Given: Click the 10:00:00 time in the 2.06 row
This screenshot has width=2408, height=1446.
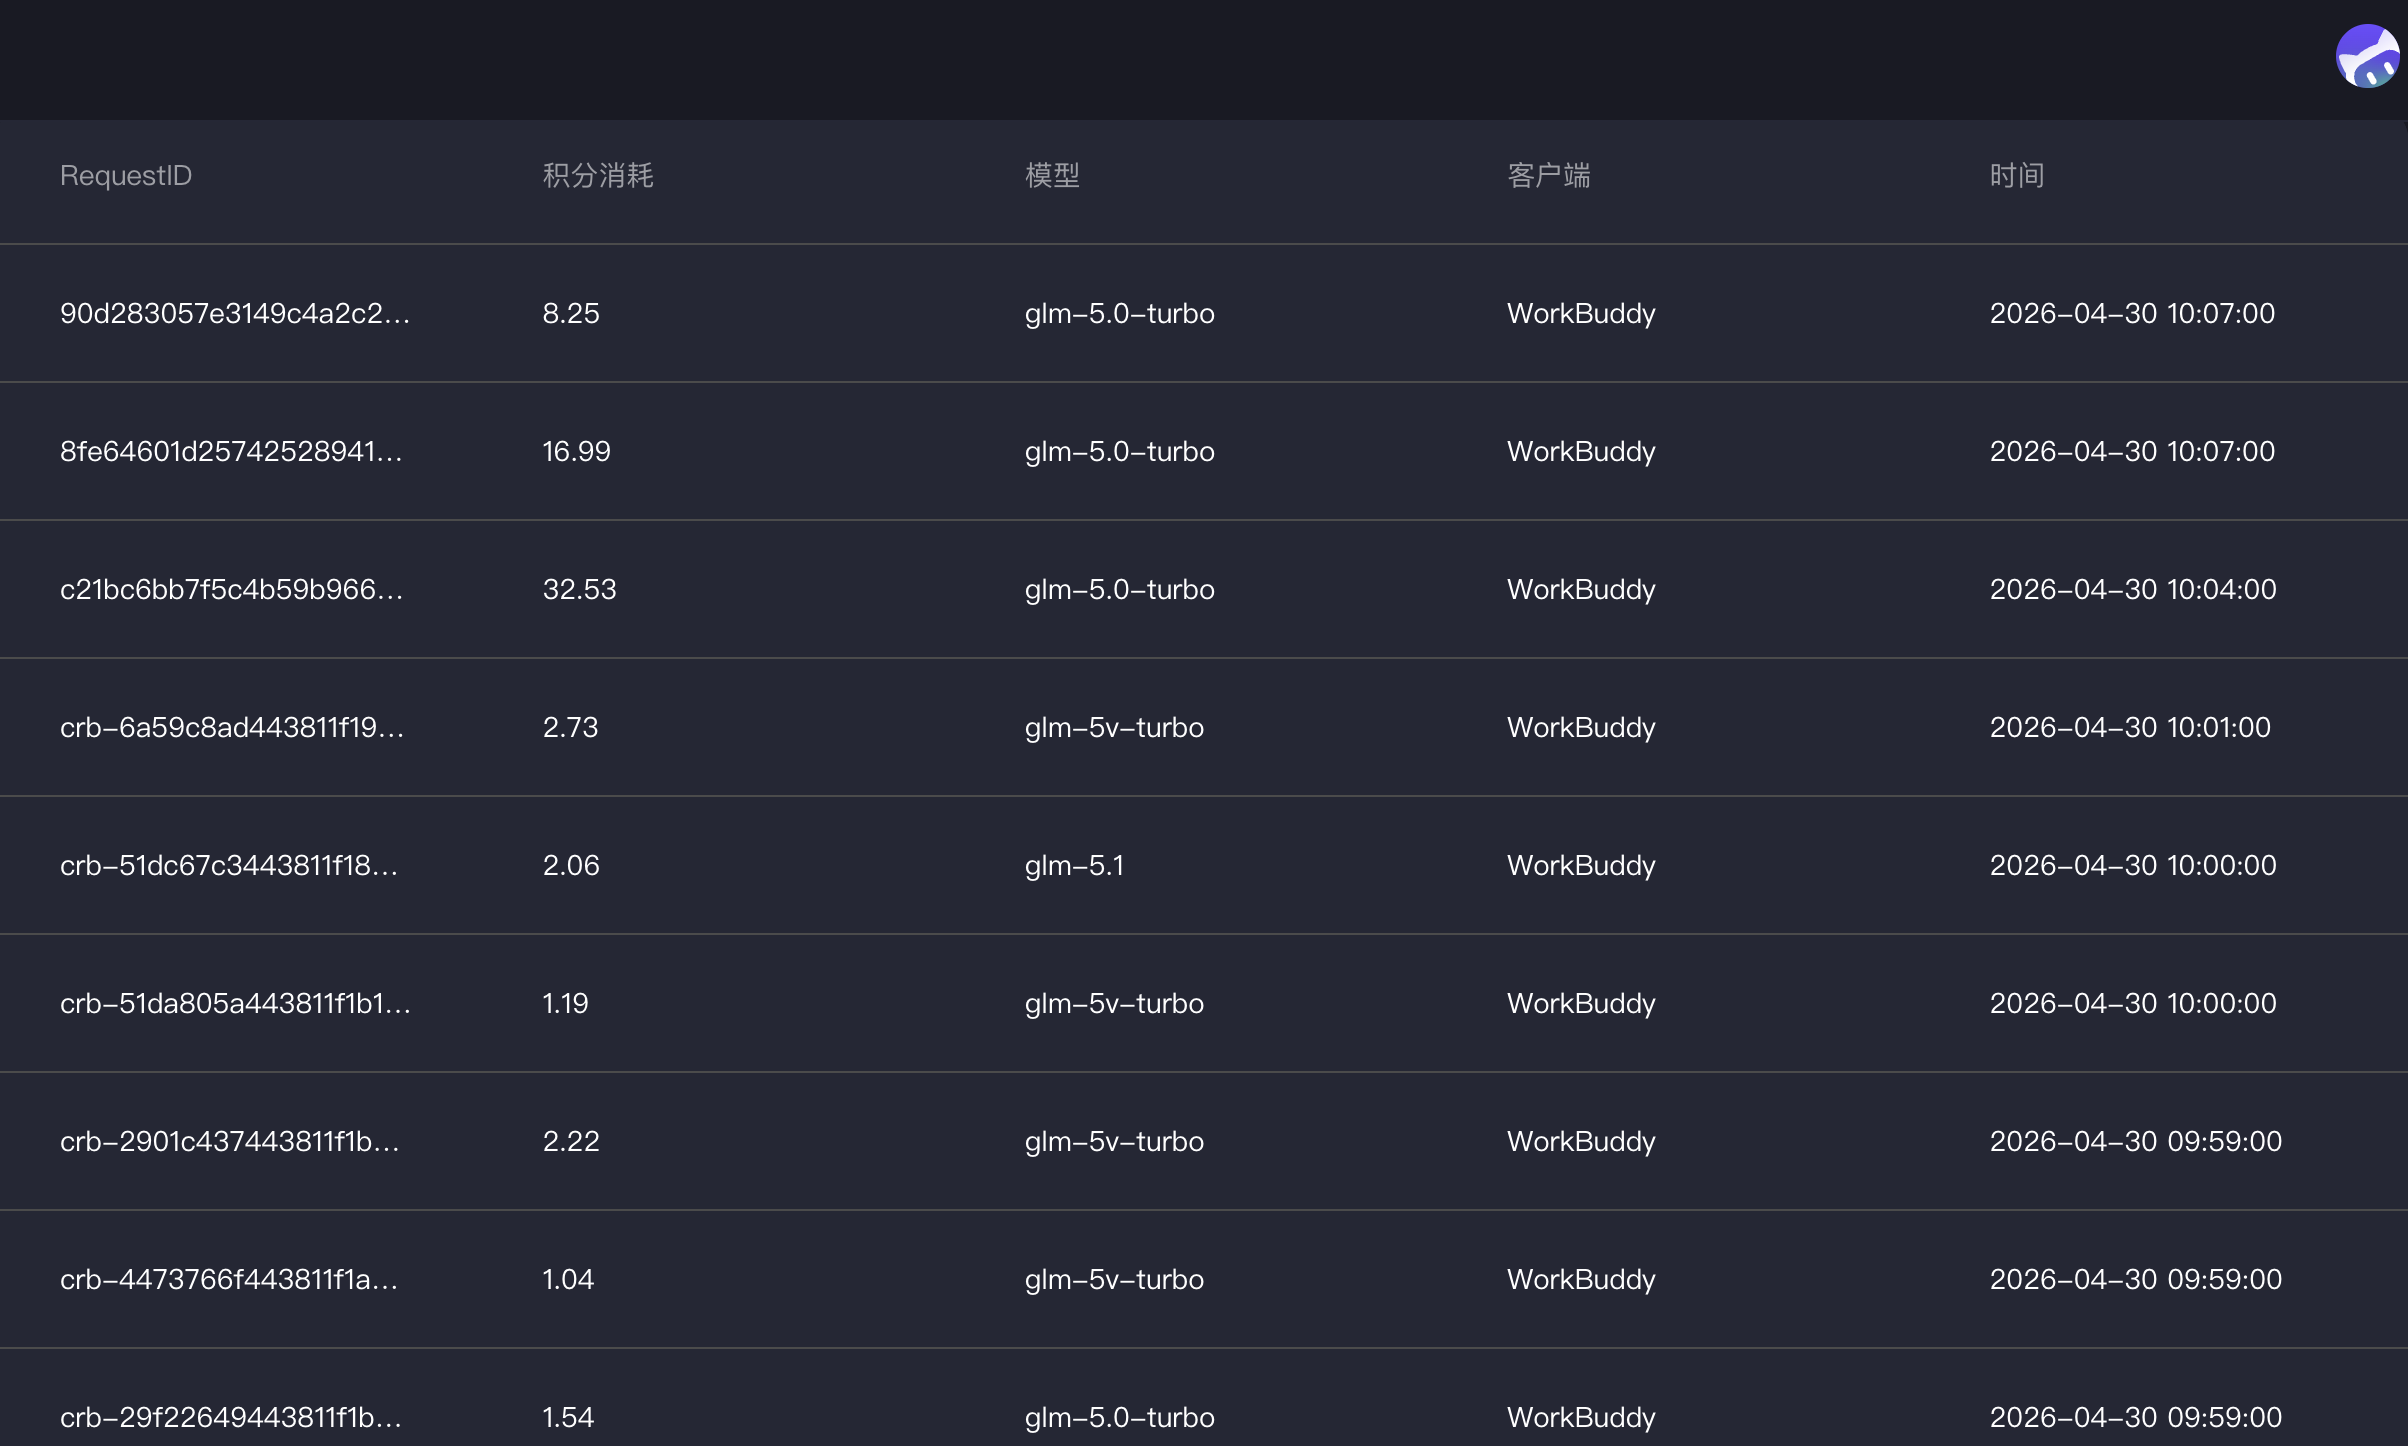Looking at the screenshot, I should click(2133, 866).
